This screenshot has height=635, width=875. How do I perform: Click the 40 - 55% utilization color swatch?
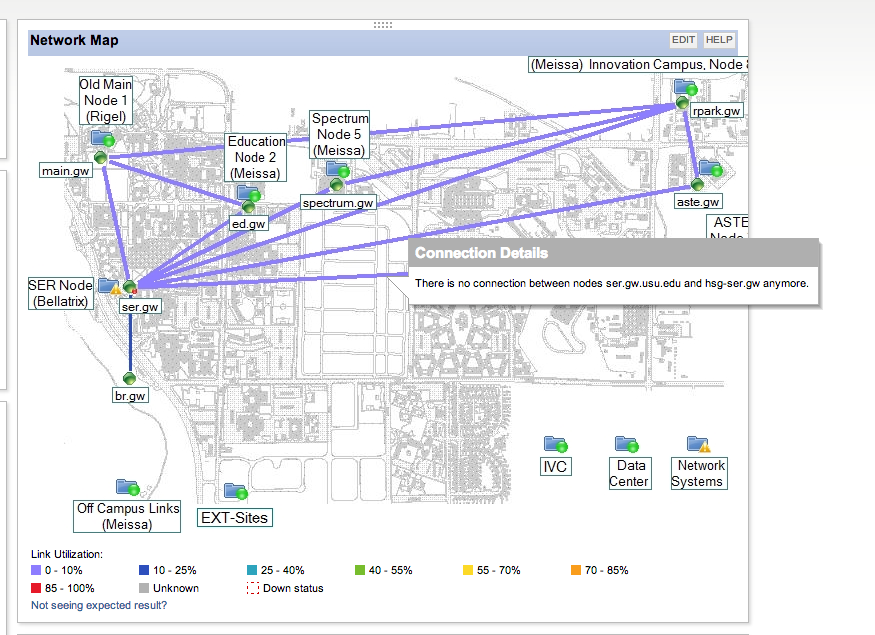coord(360,570)
